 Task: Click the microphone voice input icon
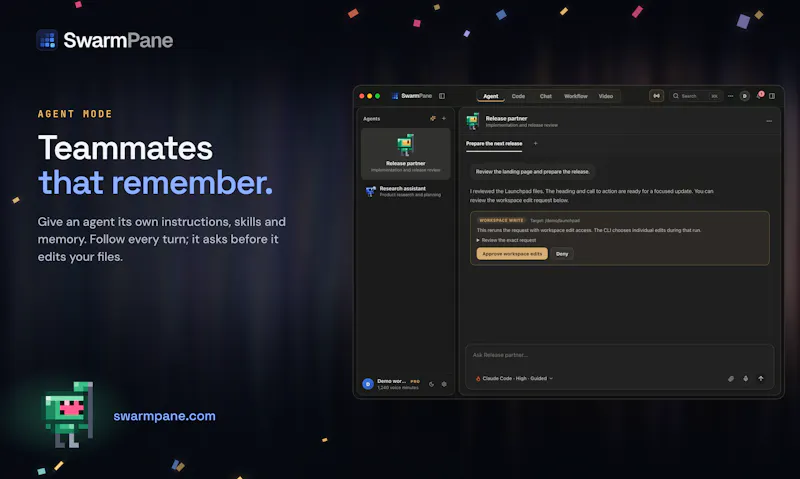pyautogui.click(x=745, y=379)
